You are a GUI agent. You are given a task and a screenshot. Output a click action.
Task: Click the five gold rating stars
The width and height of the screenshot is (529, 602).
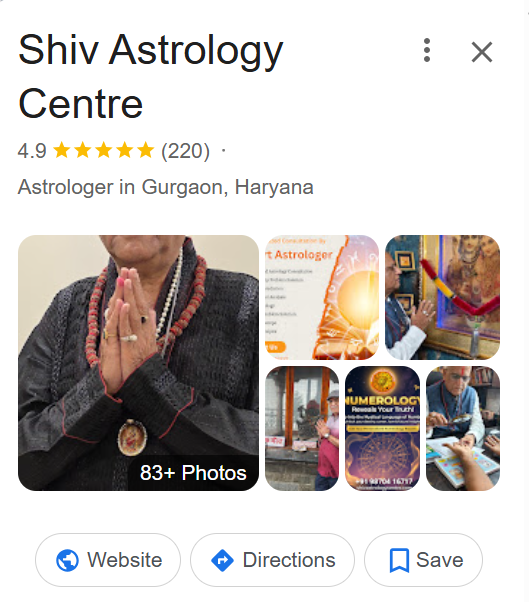click(104, 150)
